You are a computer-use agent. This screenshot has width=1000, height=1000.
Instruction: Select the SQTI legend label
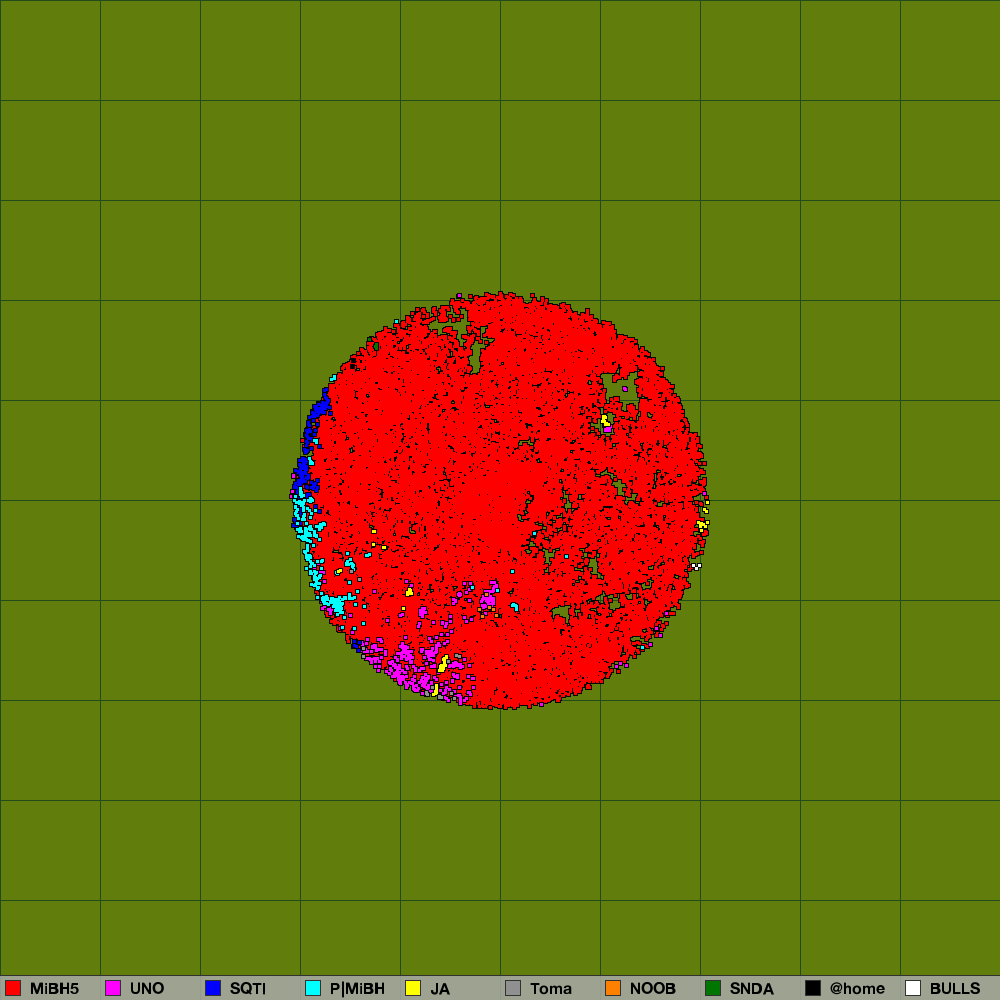pos(247,989)
